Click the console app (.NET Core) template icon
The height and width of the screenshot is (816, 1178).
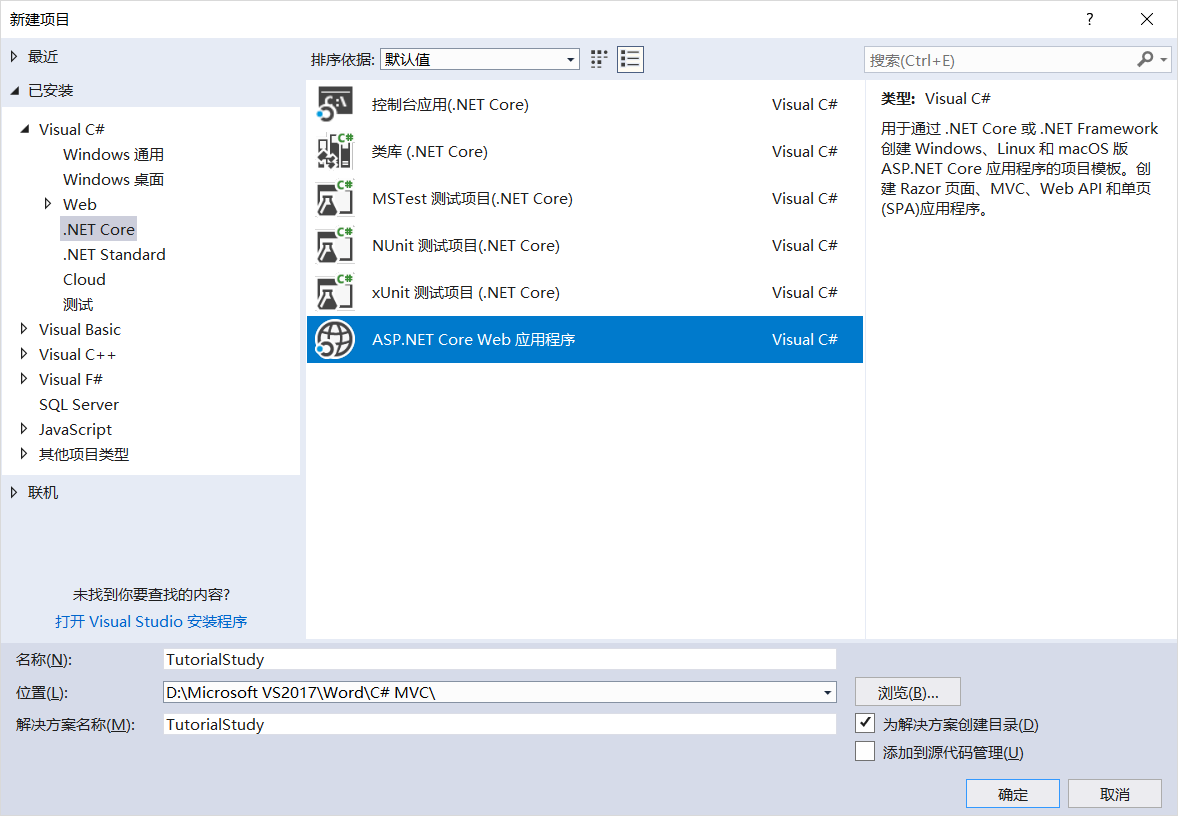[x=334, y=104]
